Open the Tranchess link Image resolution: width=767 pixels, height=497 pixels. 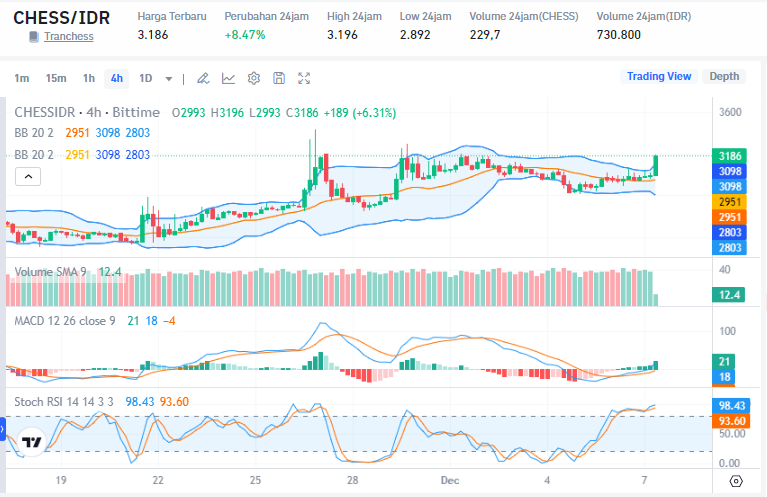point(68,36)
